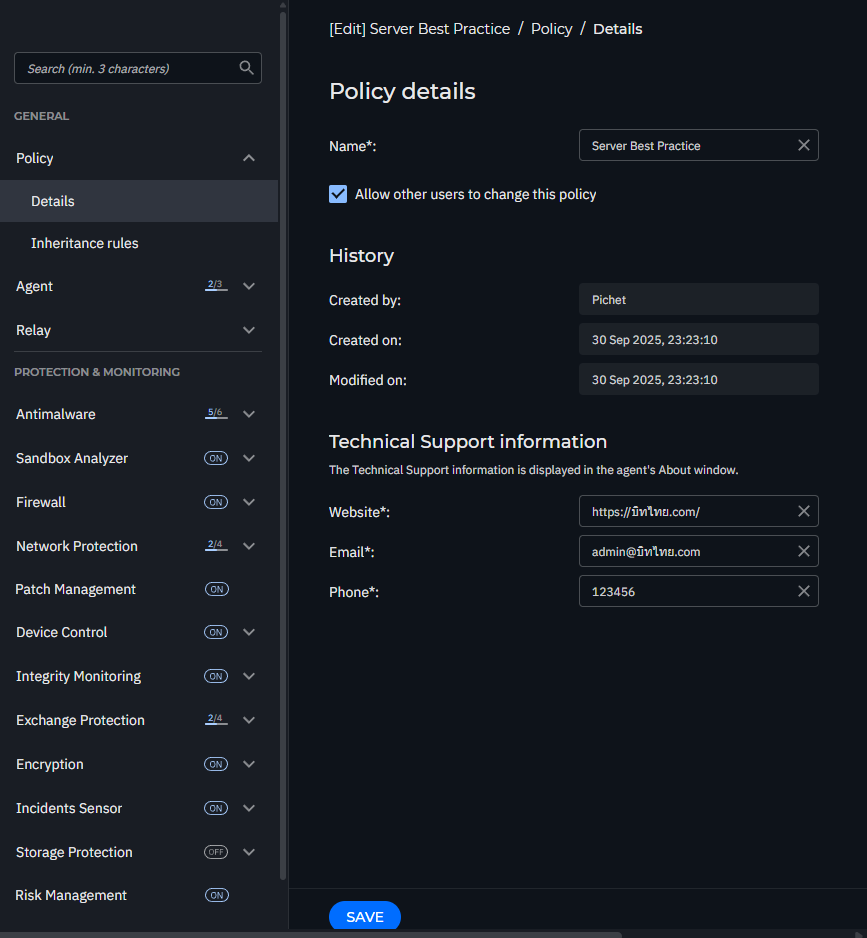Click Firewall ON status badge

click(216, 502)
